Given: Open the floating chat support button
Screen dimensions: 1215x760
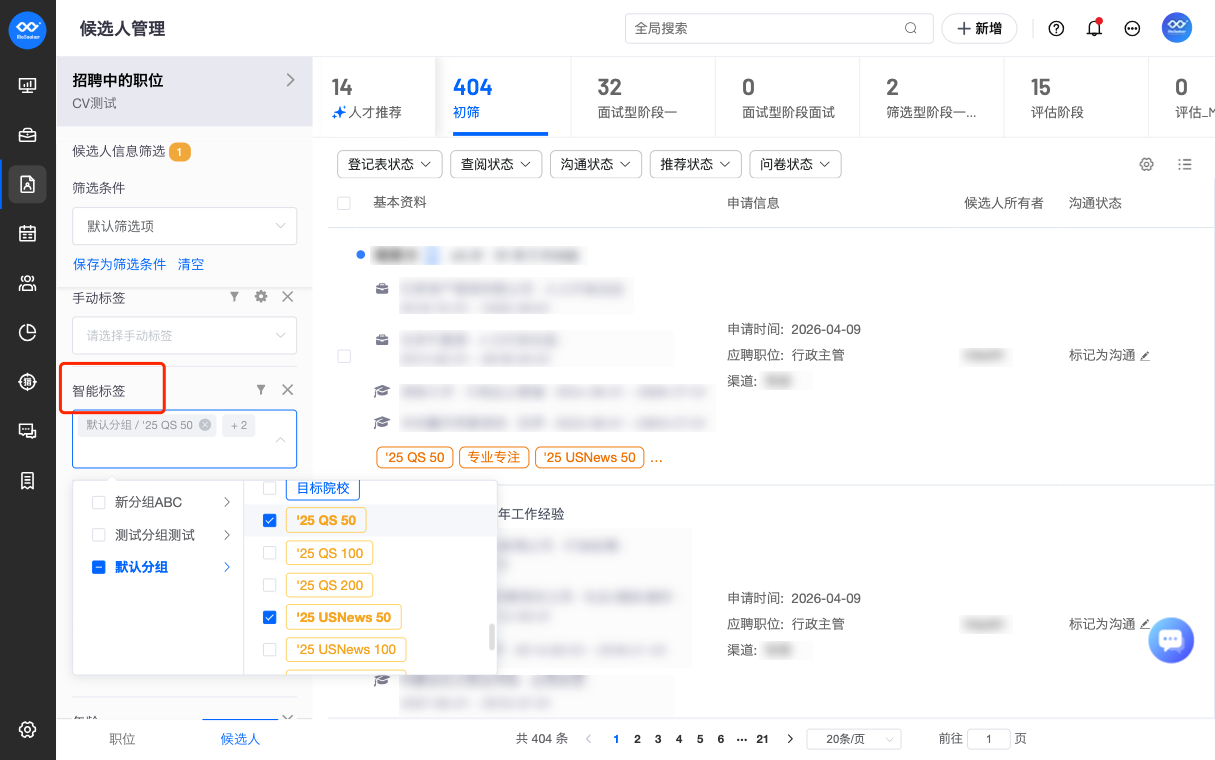Looking at the screenshot, I should click(1172, 640).
